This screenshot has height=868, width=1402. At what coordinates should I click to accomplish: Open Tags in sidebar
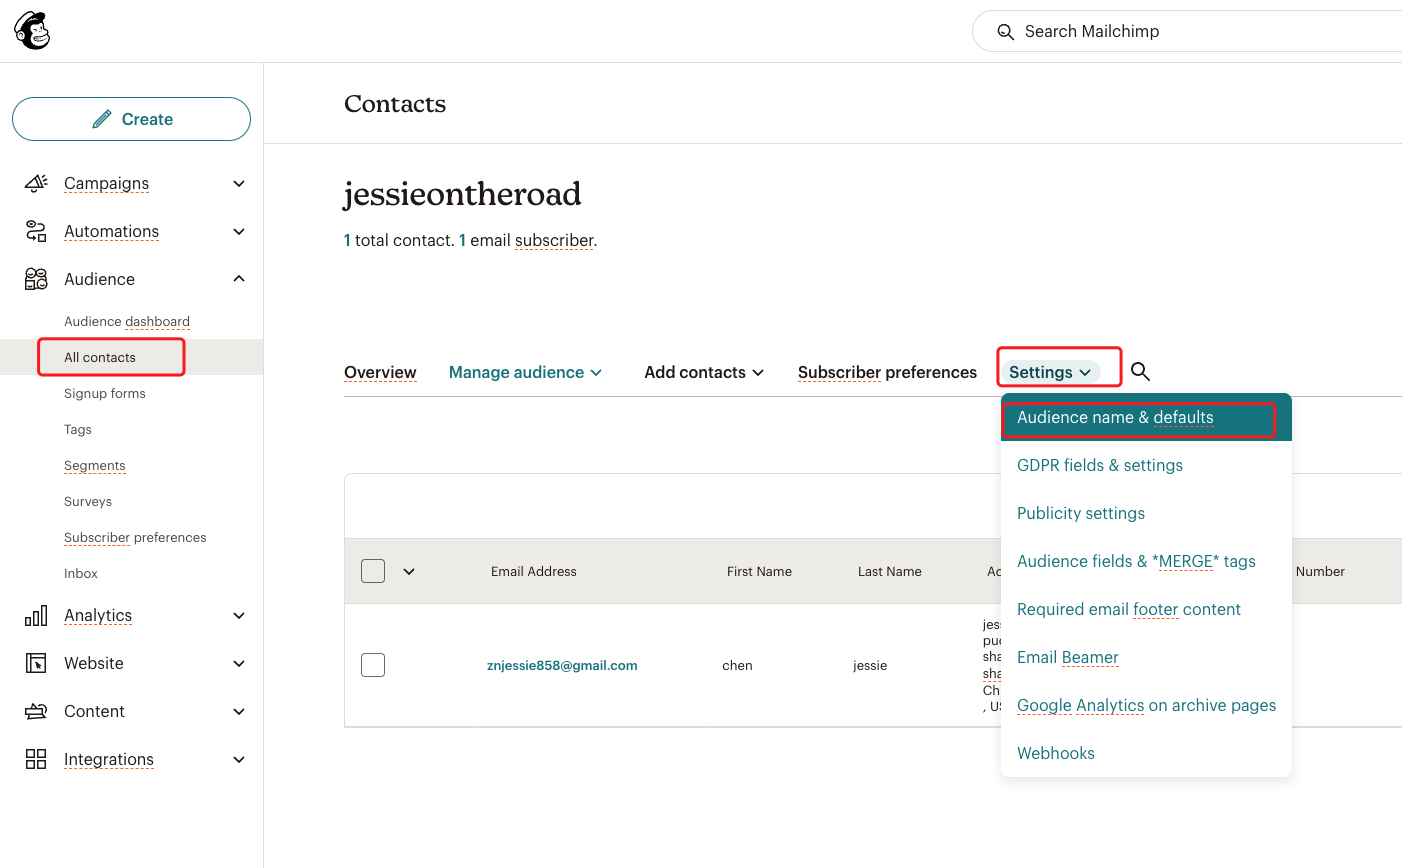(78, 429)
